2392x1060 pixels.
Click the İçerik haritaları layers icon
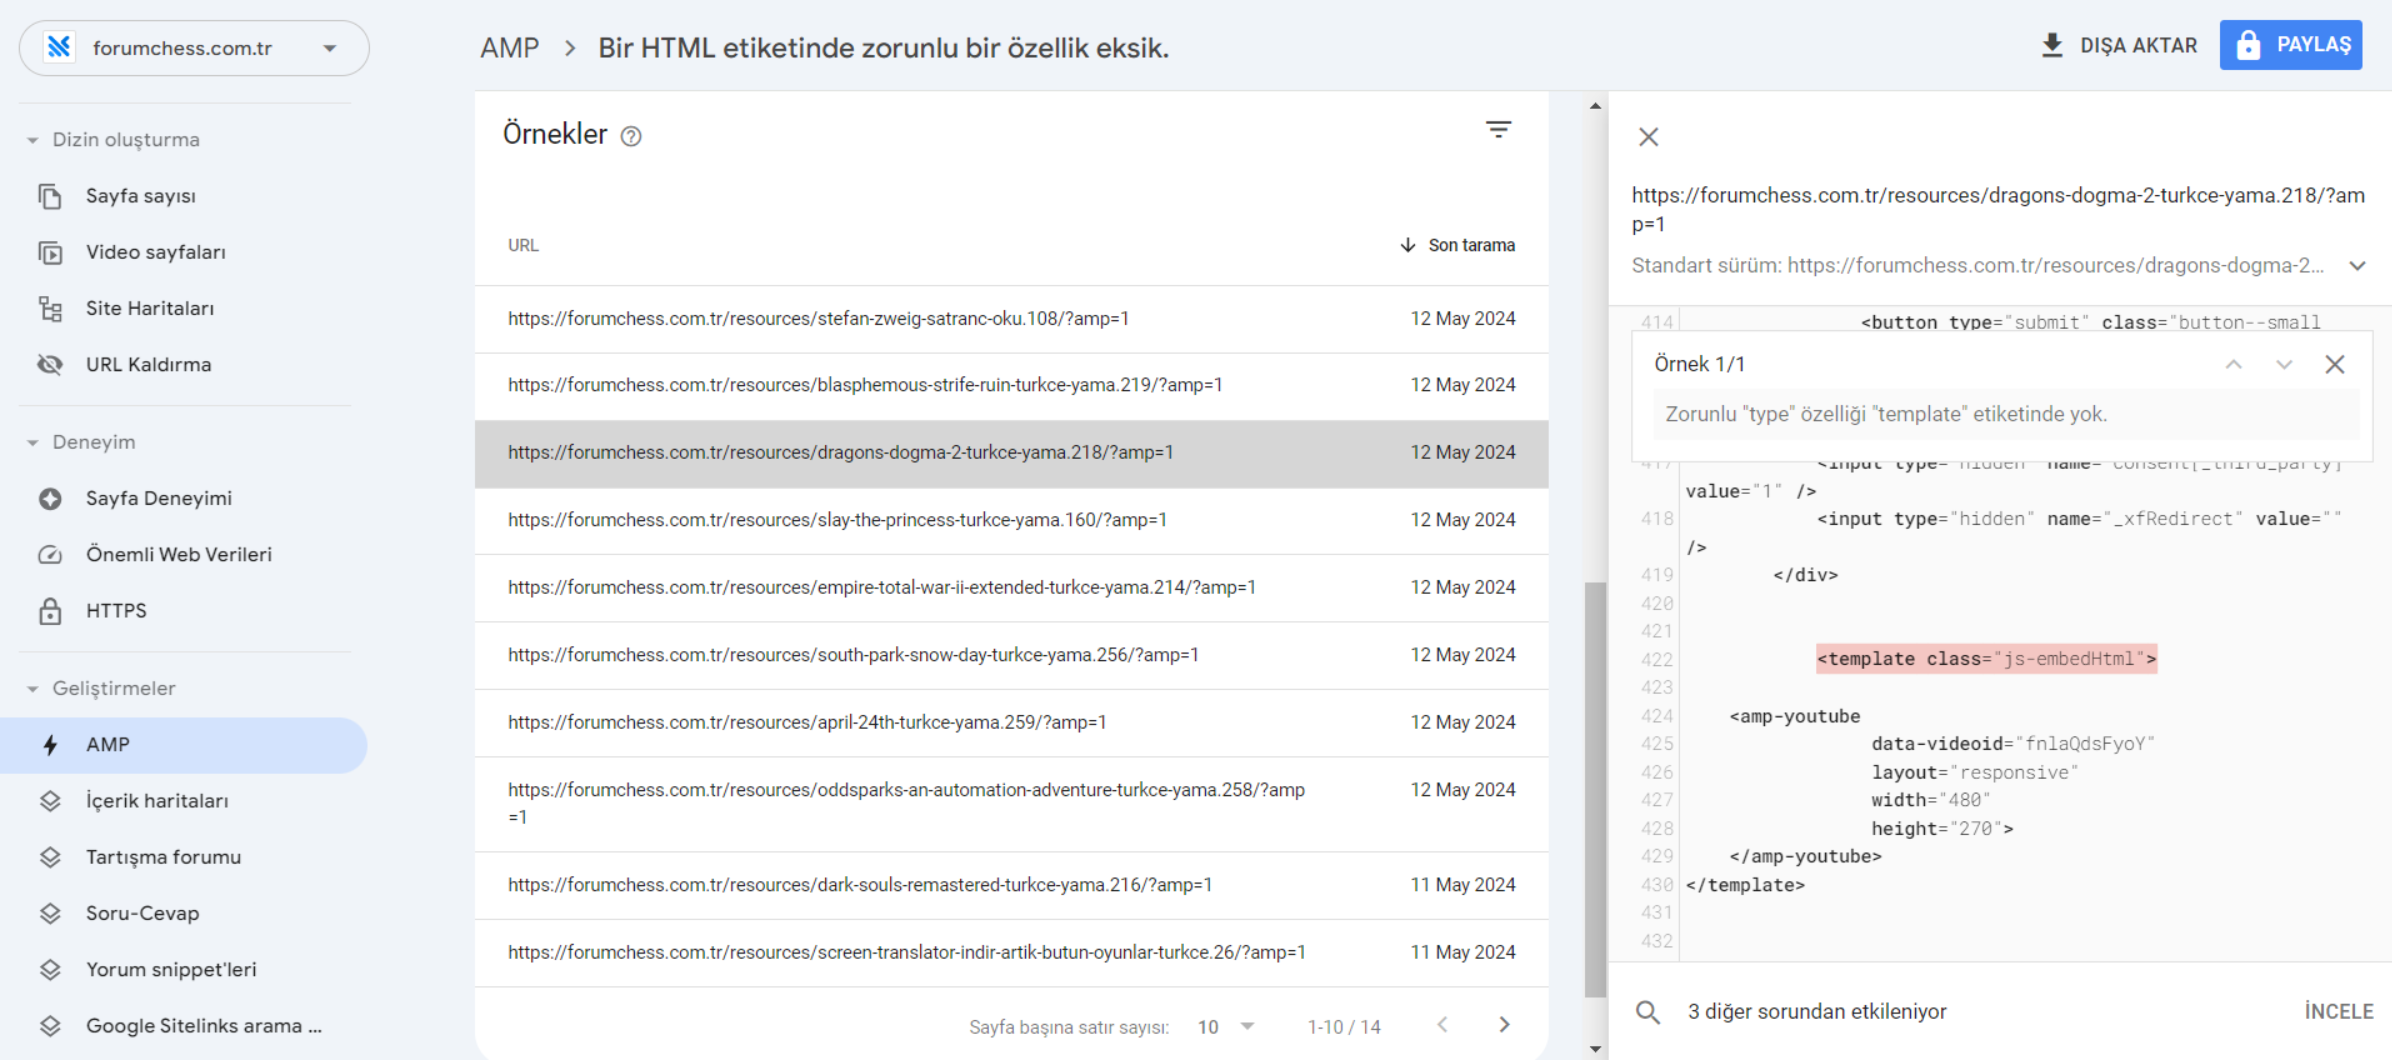tap(50, 801)
